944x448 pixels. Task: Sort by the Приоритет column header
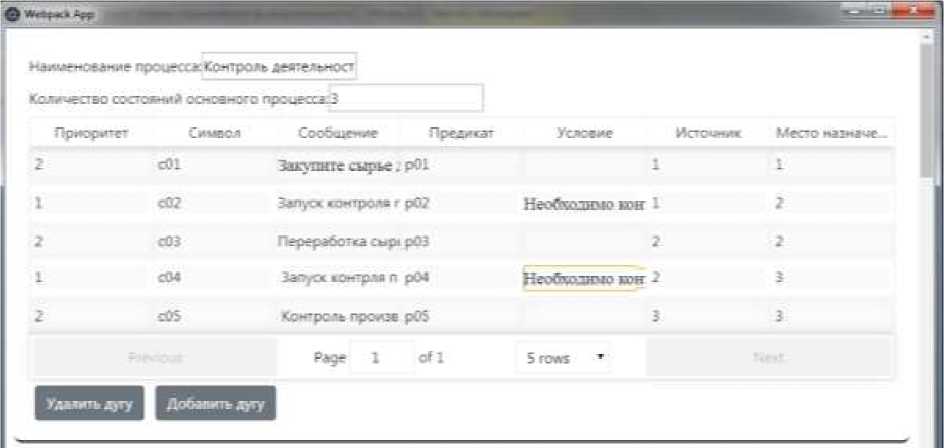point(91,133)
